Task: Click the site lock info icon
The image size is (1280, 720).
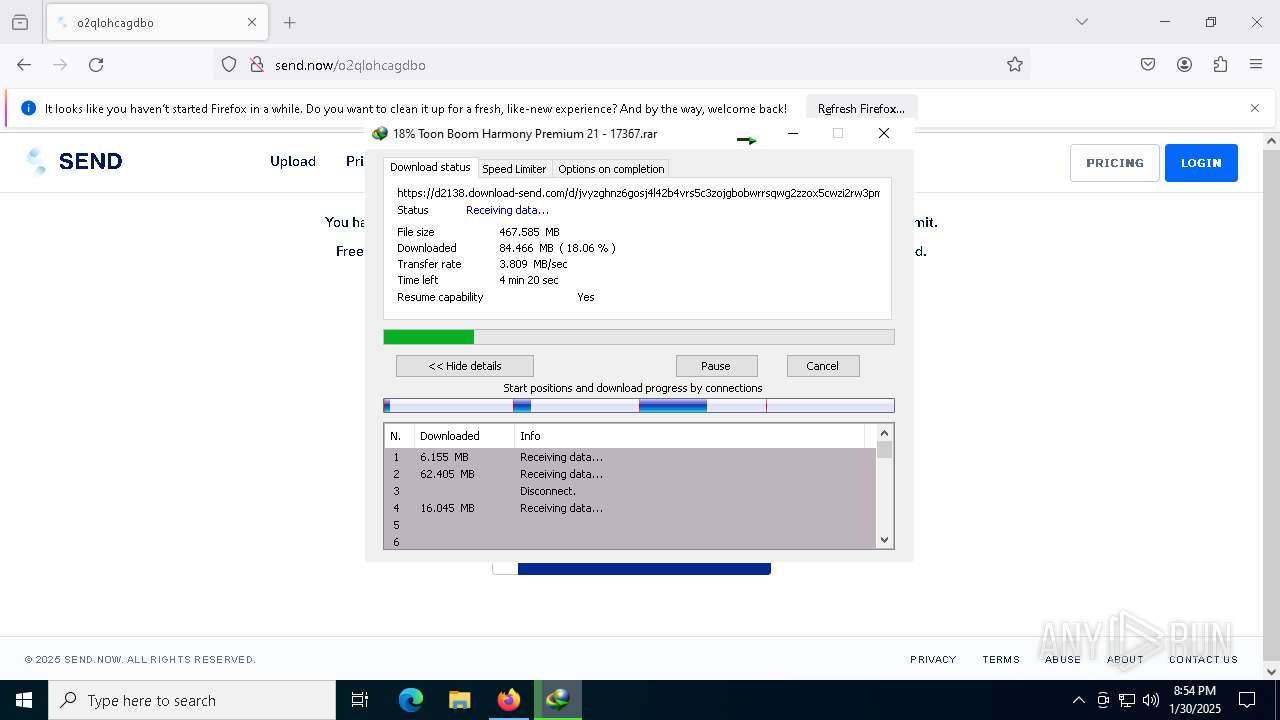Action: 257,65
